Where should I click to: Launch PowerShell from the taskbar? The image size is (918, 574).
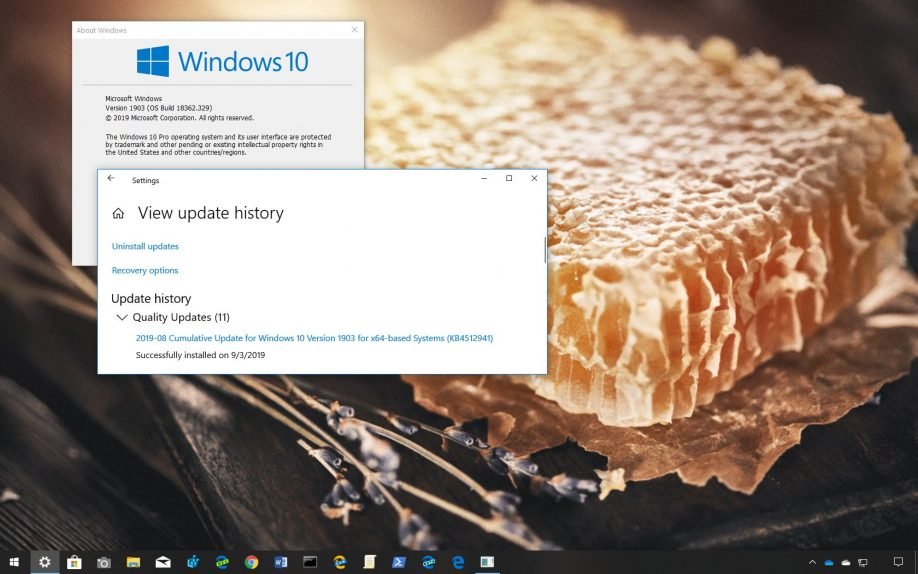point(399,562)
